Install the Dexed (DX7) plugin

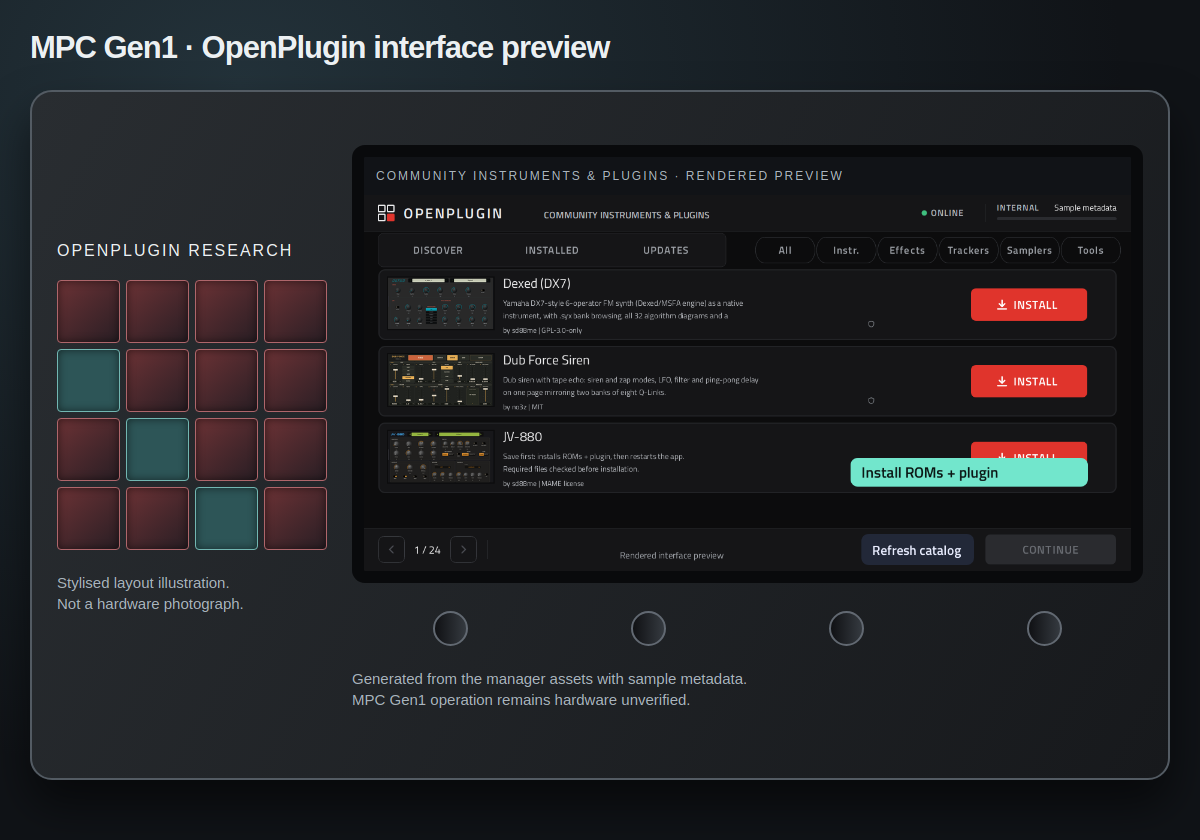[1028, 305]
